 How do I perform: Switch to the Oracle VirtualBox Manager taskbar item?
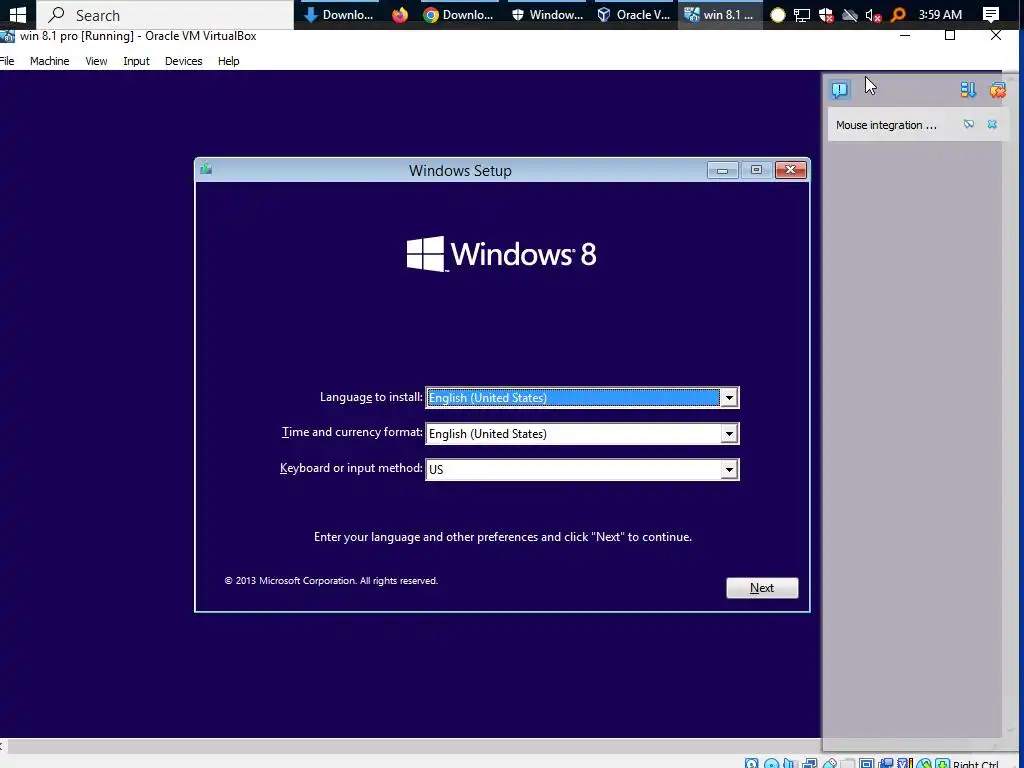click(x=633, y=14)
